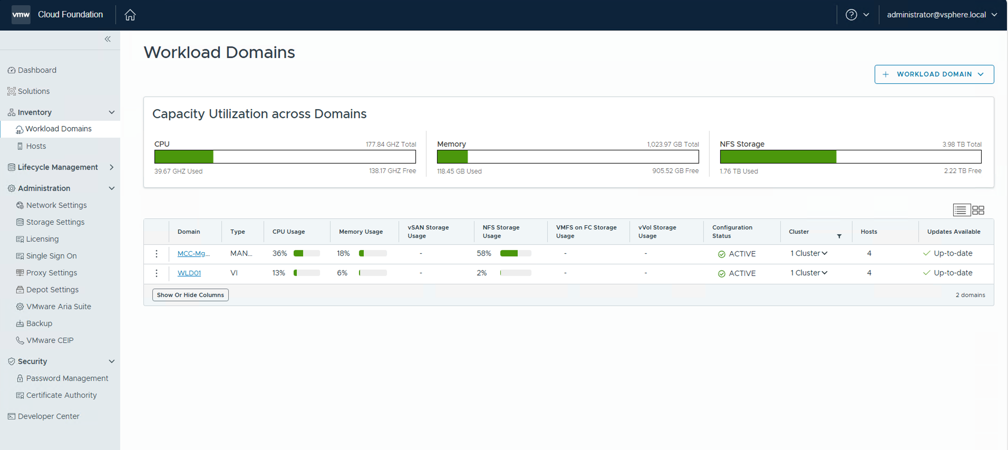Switch to card grid view icon
This screenshot has height=450, width=1008.
(x=978, y=210)
